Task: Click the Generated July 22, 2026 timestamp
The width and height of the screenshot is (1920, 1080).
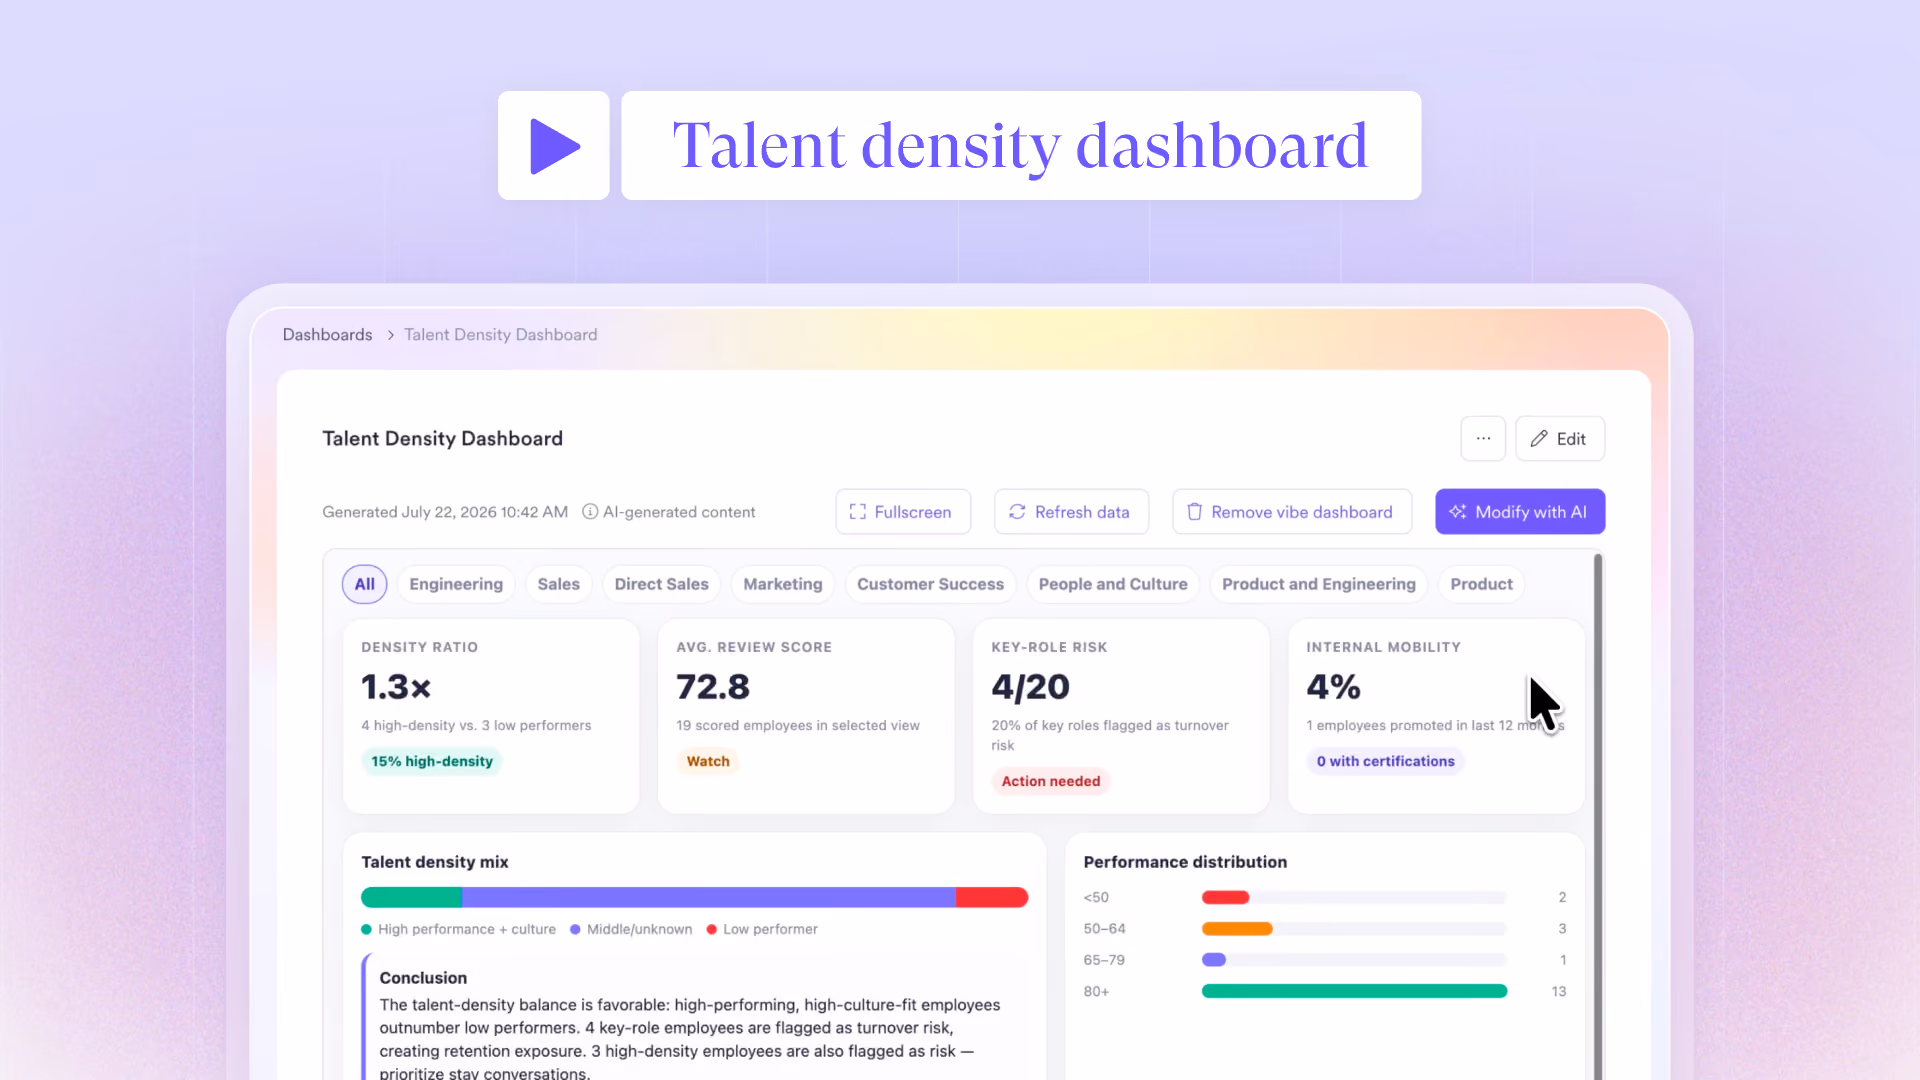Action: 445,512
